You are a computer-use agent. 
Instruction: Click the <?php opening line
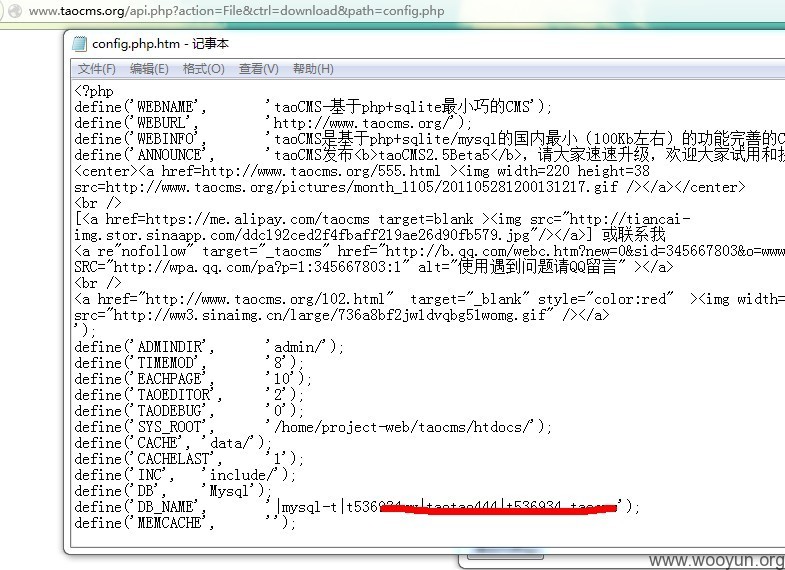(94, 91)
